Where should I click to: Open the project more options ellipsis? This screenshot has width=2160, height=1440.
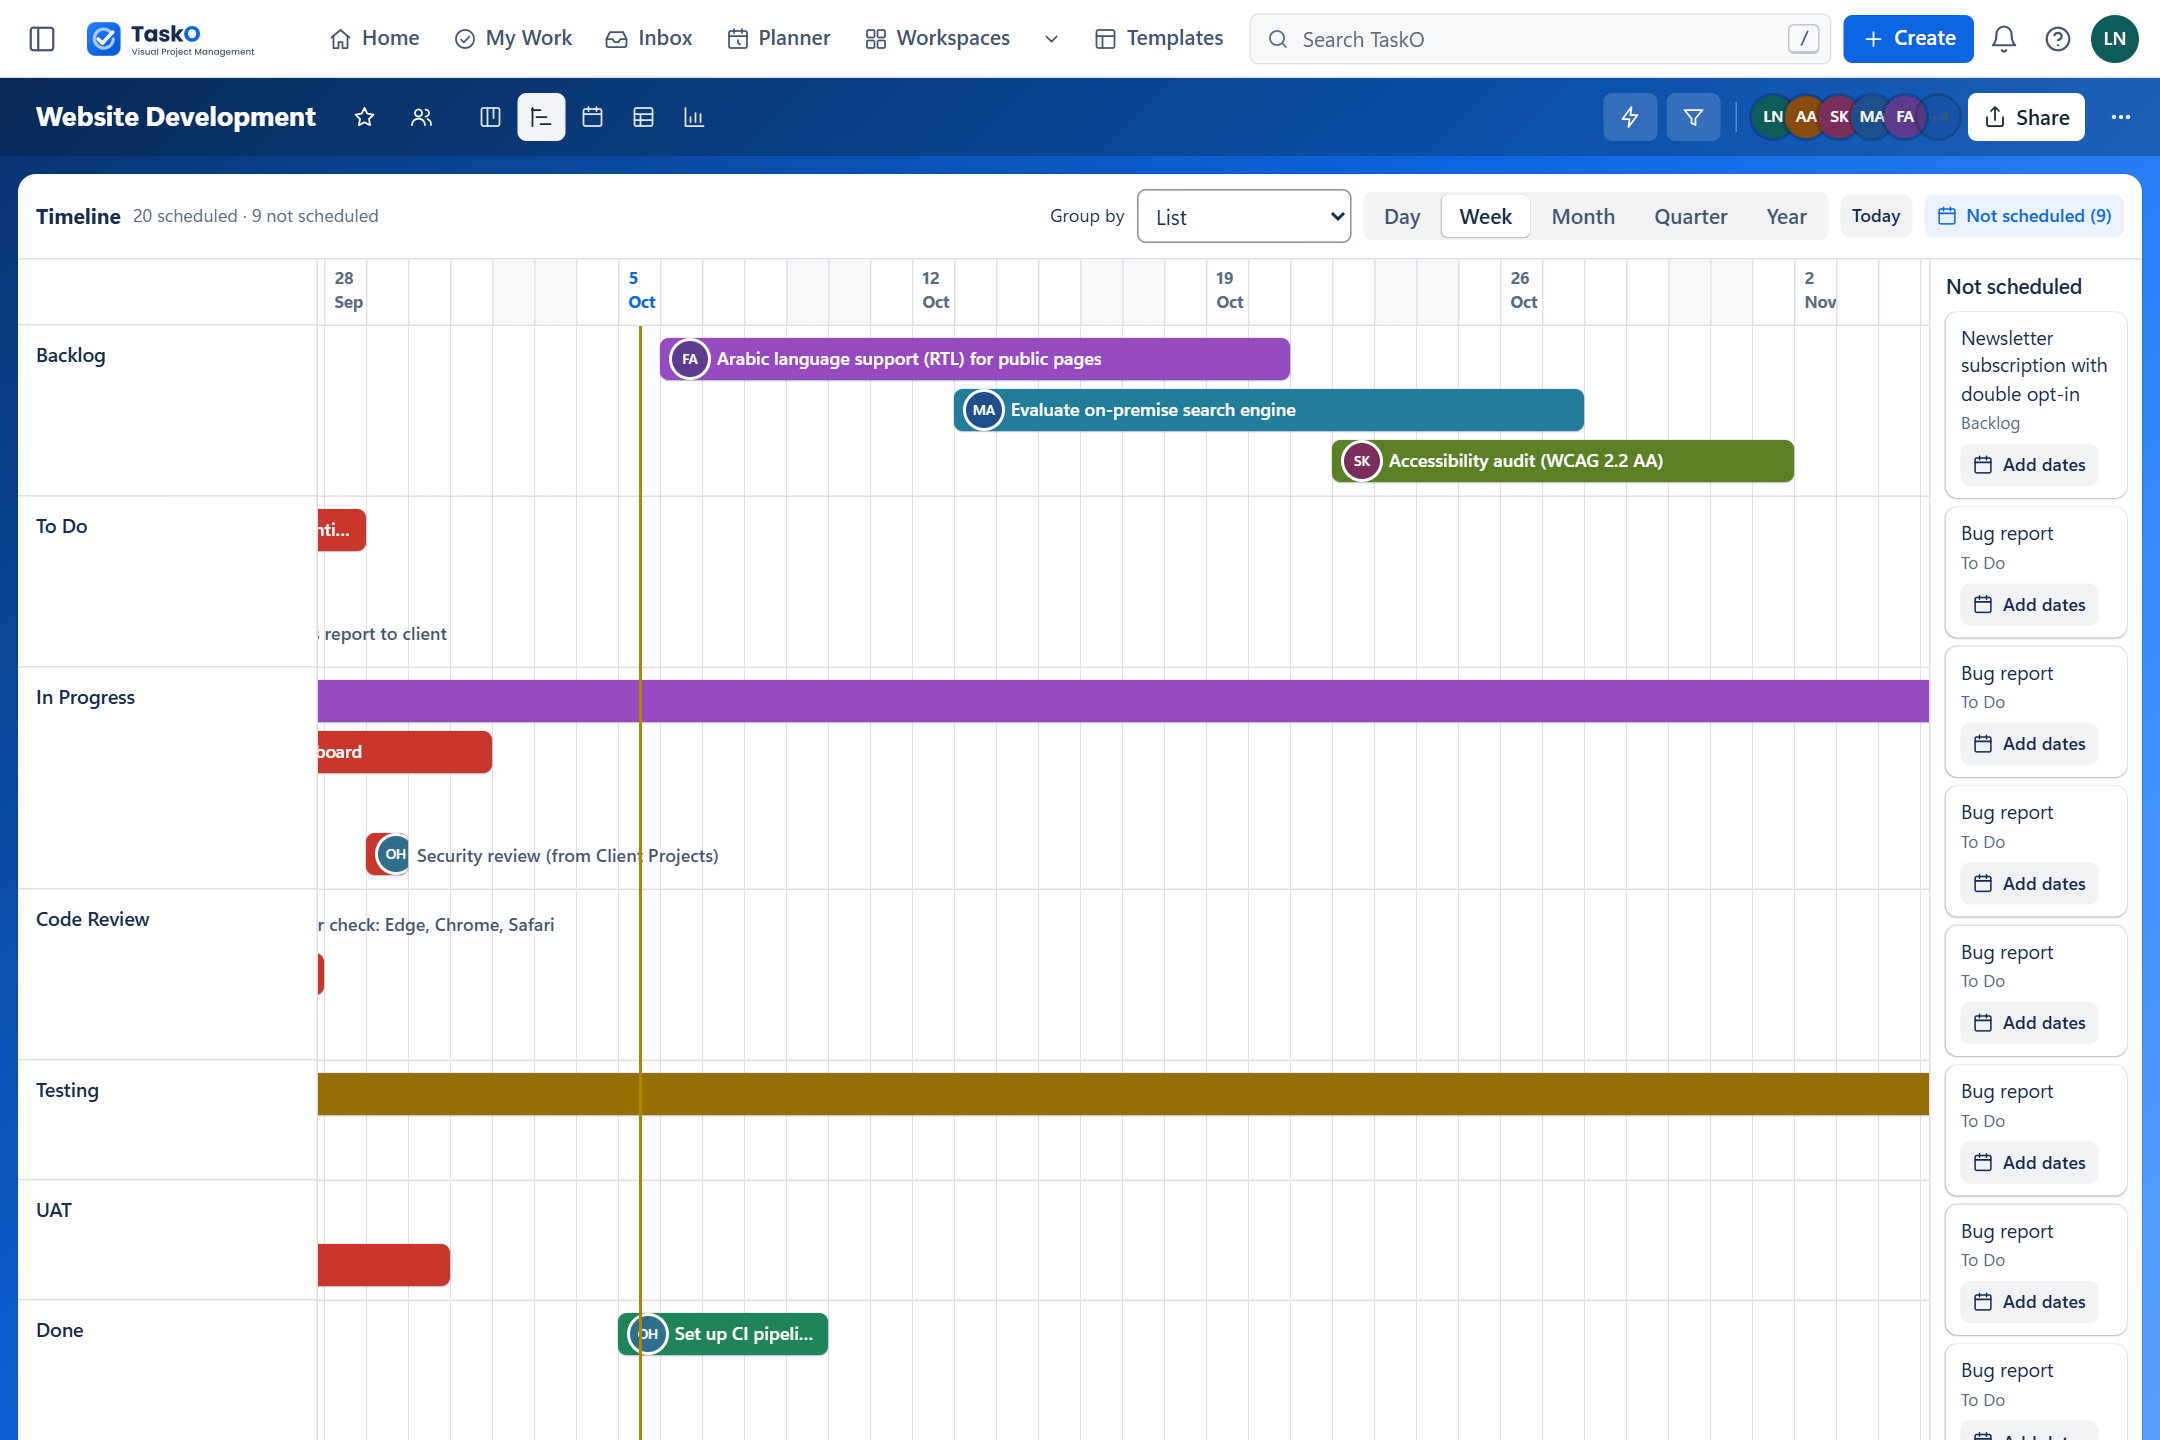[2120, 117]
